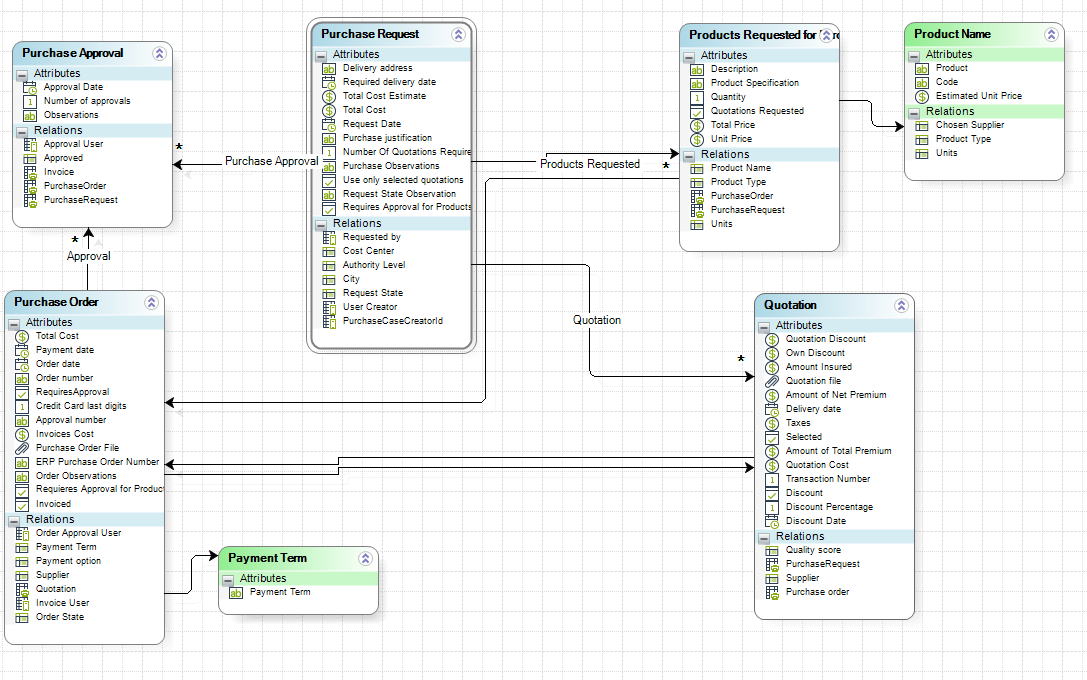The height and width of the screenshot is (680, 1087).
Task: Select the Invoice relation in Purchase Approval
Action: tap(59, 172)
